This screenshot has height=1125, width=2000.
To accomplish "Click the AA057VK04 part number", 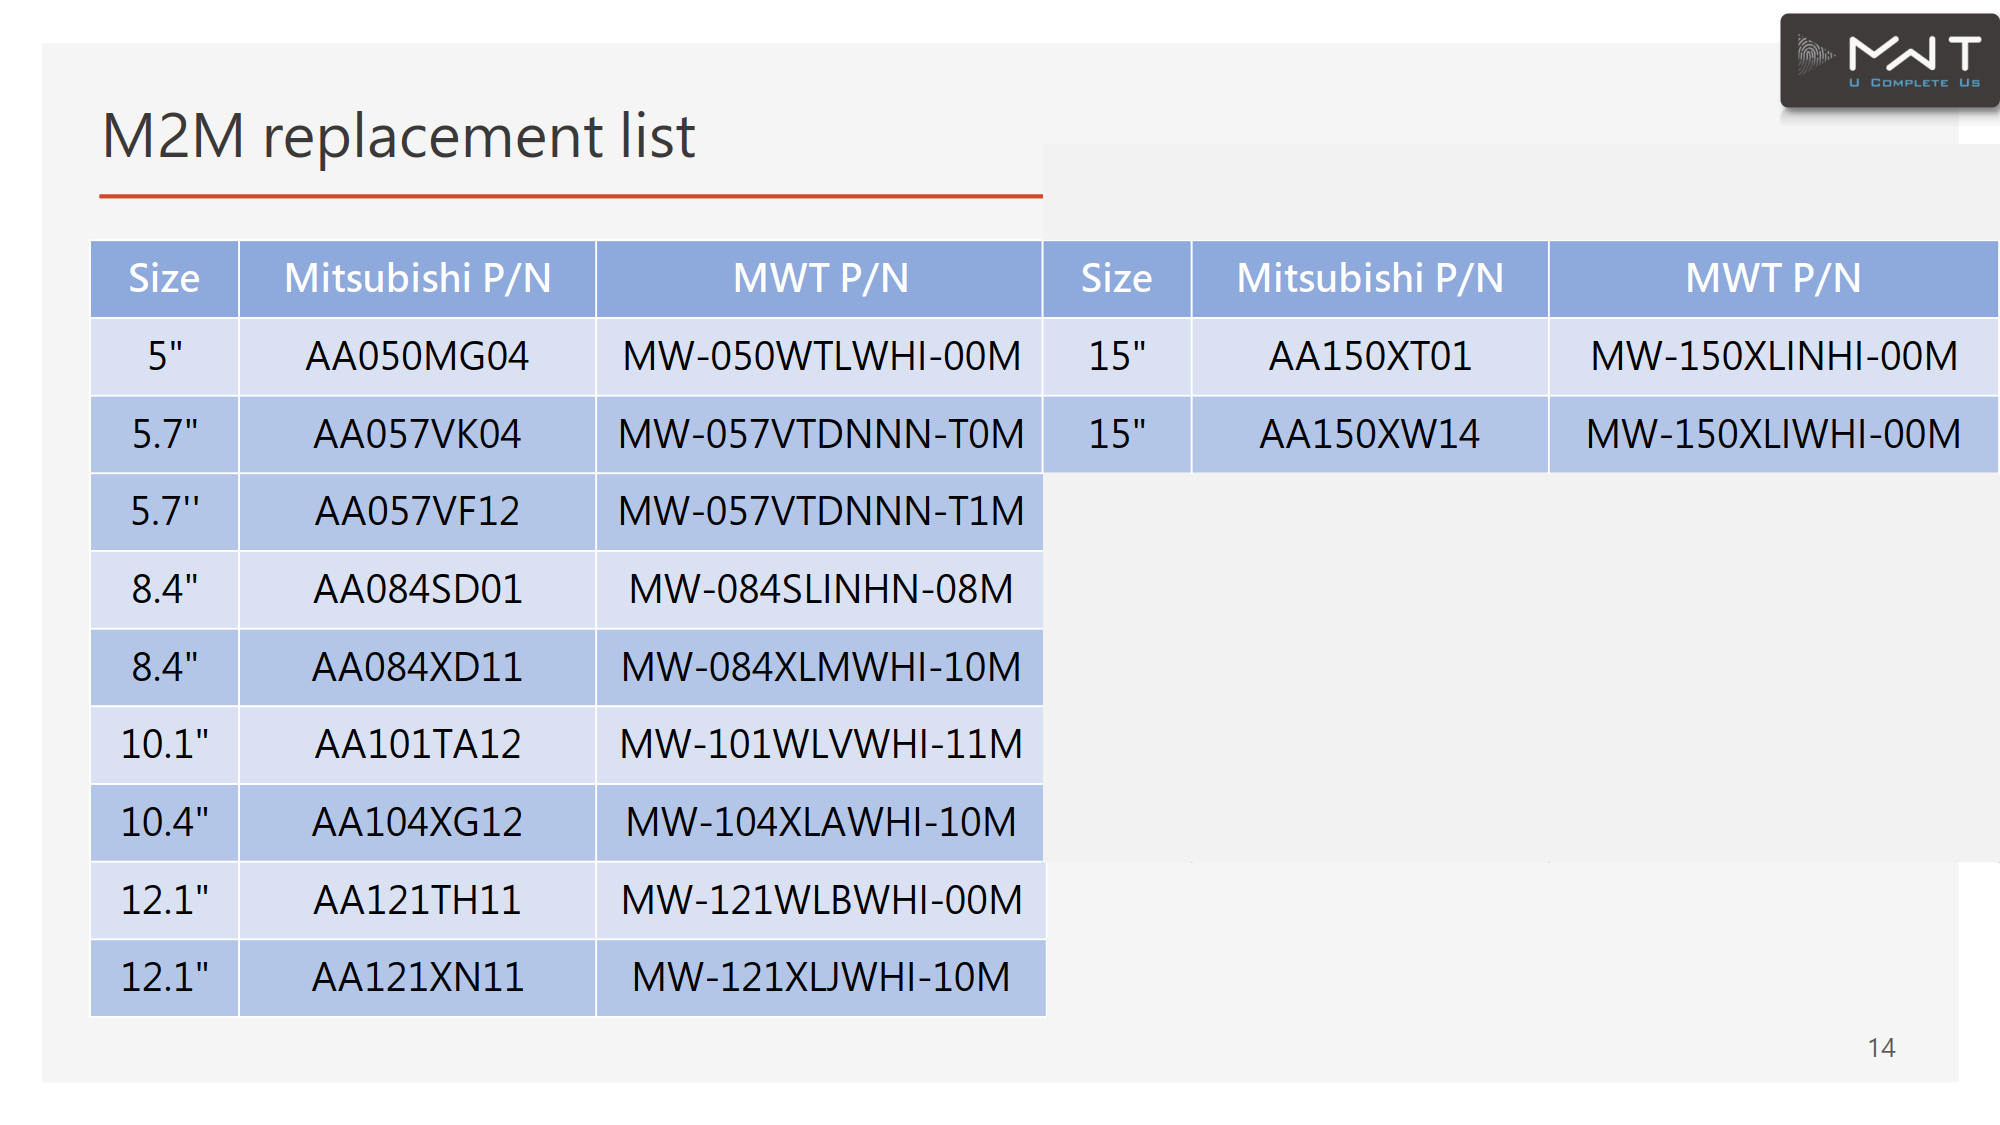I will [x=417, y=434].
